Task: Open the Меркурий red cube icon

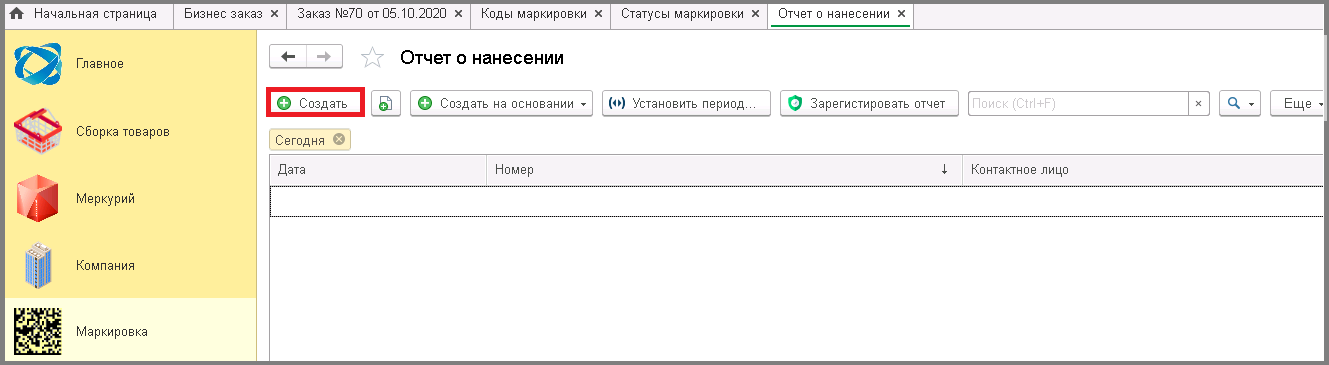Action: (x=38, y=198)
